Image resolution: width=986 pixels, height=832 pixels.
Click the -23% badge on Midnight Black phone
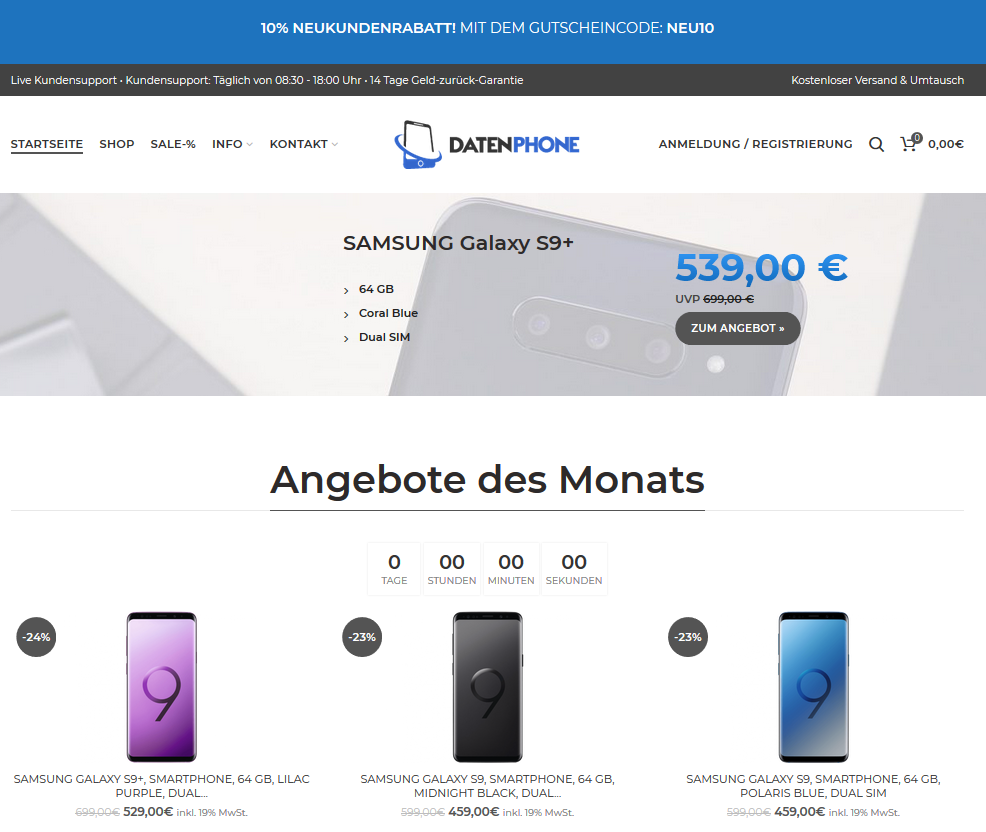coord(362,637)
